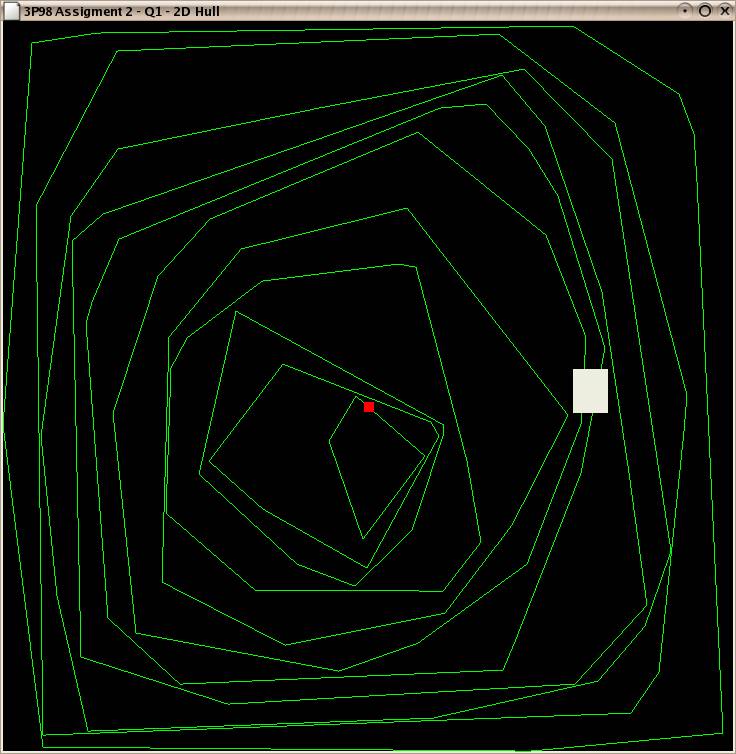736x754 pixels.
Task: Open the window menu icon in title bar
Action: (11, 12)
